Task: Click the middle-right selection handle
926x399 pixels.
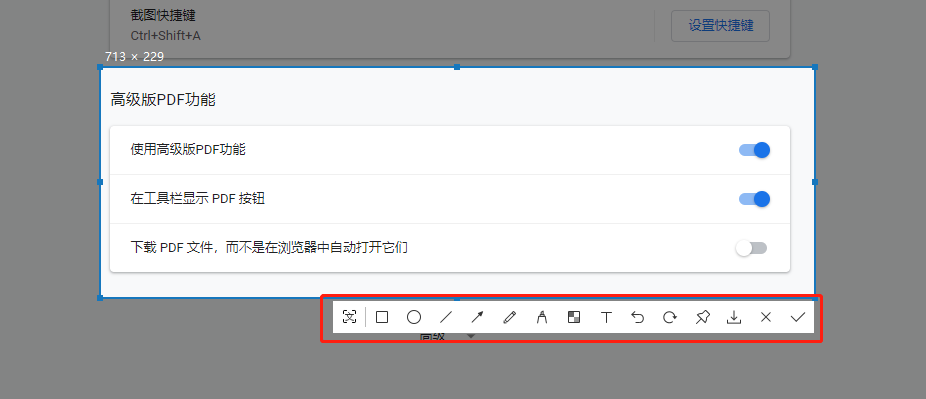Action: [815, 182]
